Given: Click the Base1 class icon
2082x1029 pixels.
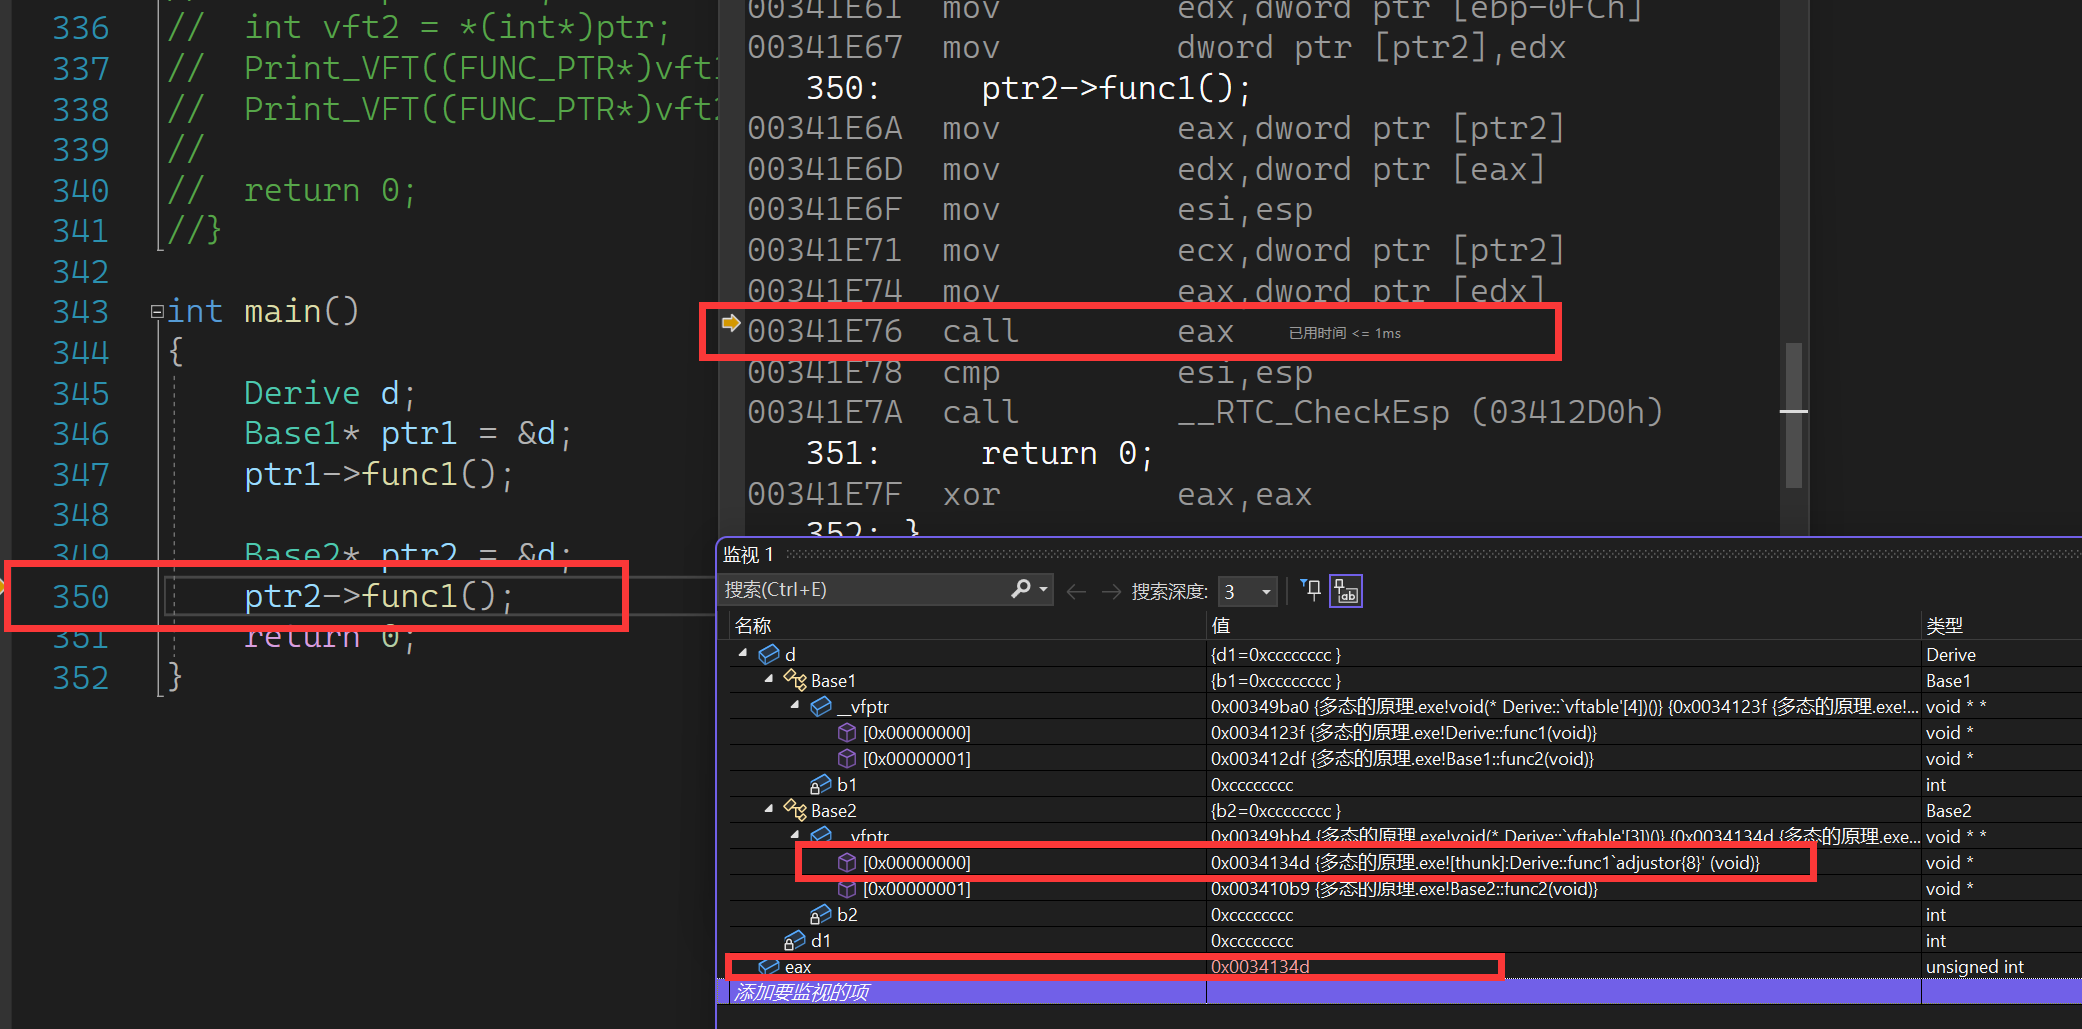Looking at the screenshot, I should [x=795, y=680].
